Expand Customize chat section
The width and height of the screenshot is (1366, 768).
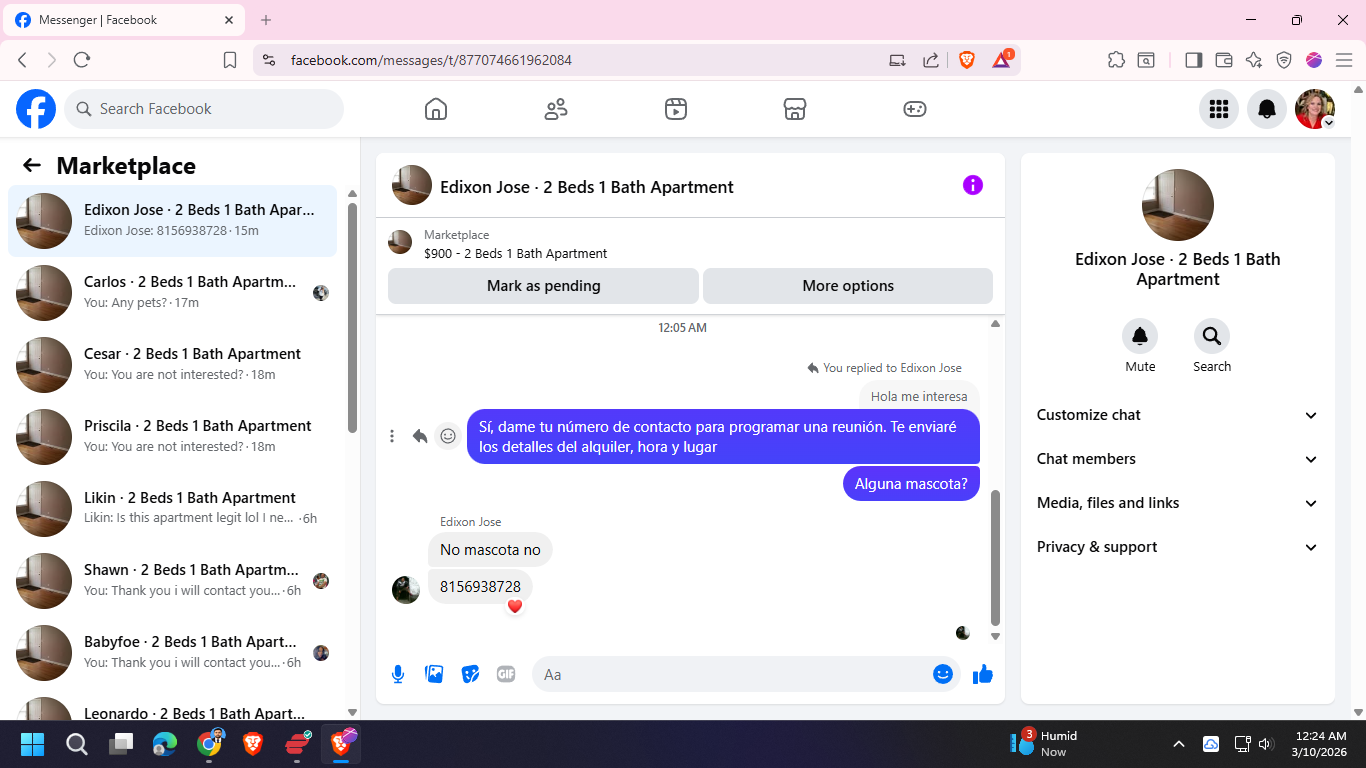coord(1178,415)
